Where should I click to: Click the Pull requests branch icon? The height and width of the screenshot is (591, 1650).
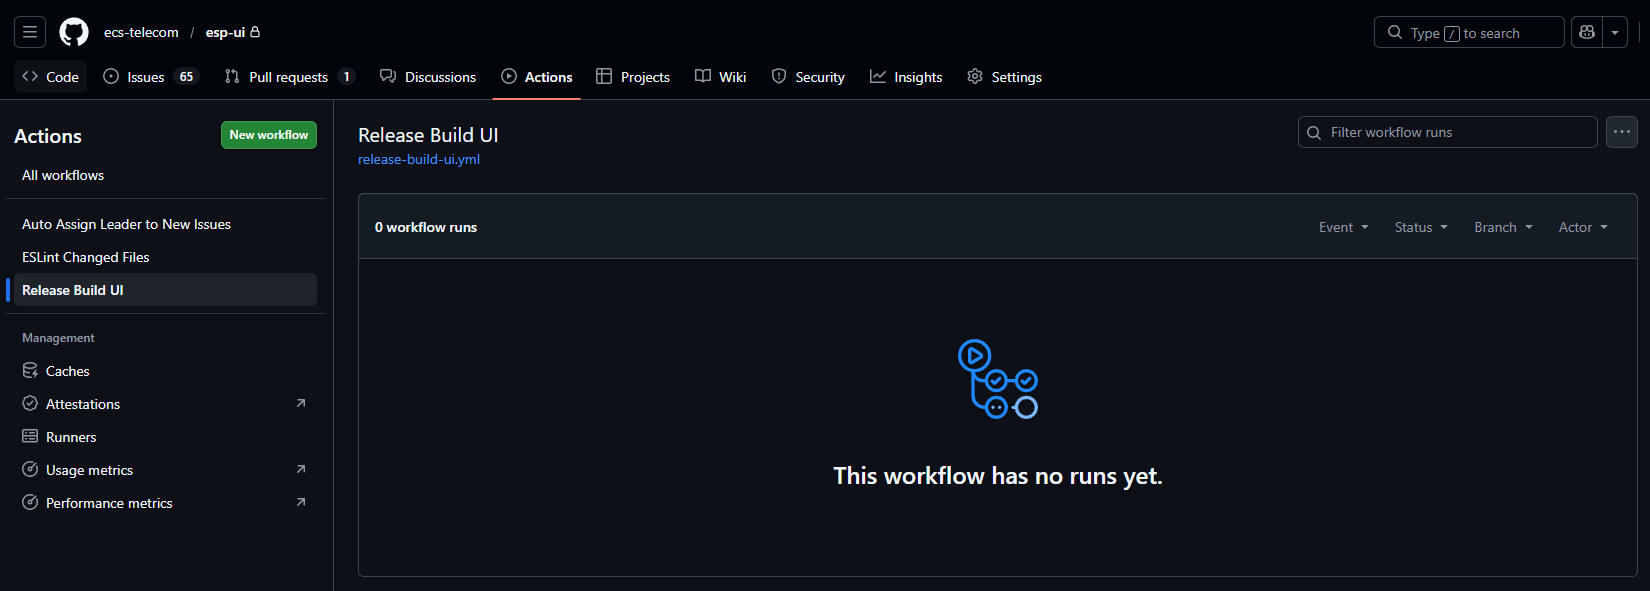[232, 76]
